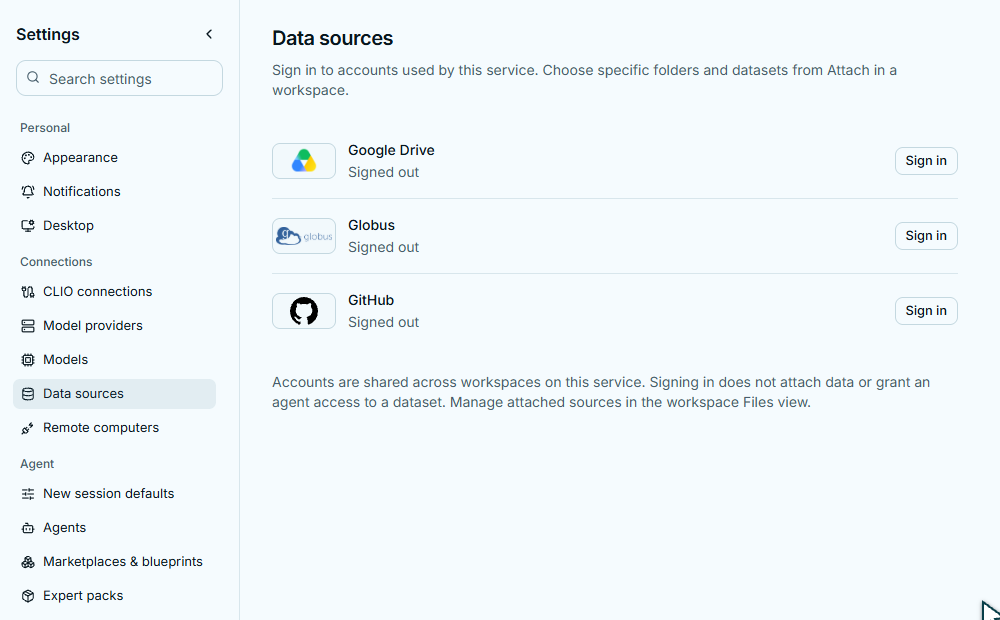The image size is (1000, 620).
Task: Click the GitHub source name
Action: [371, 300]
